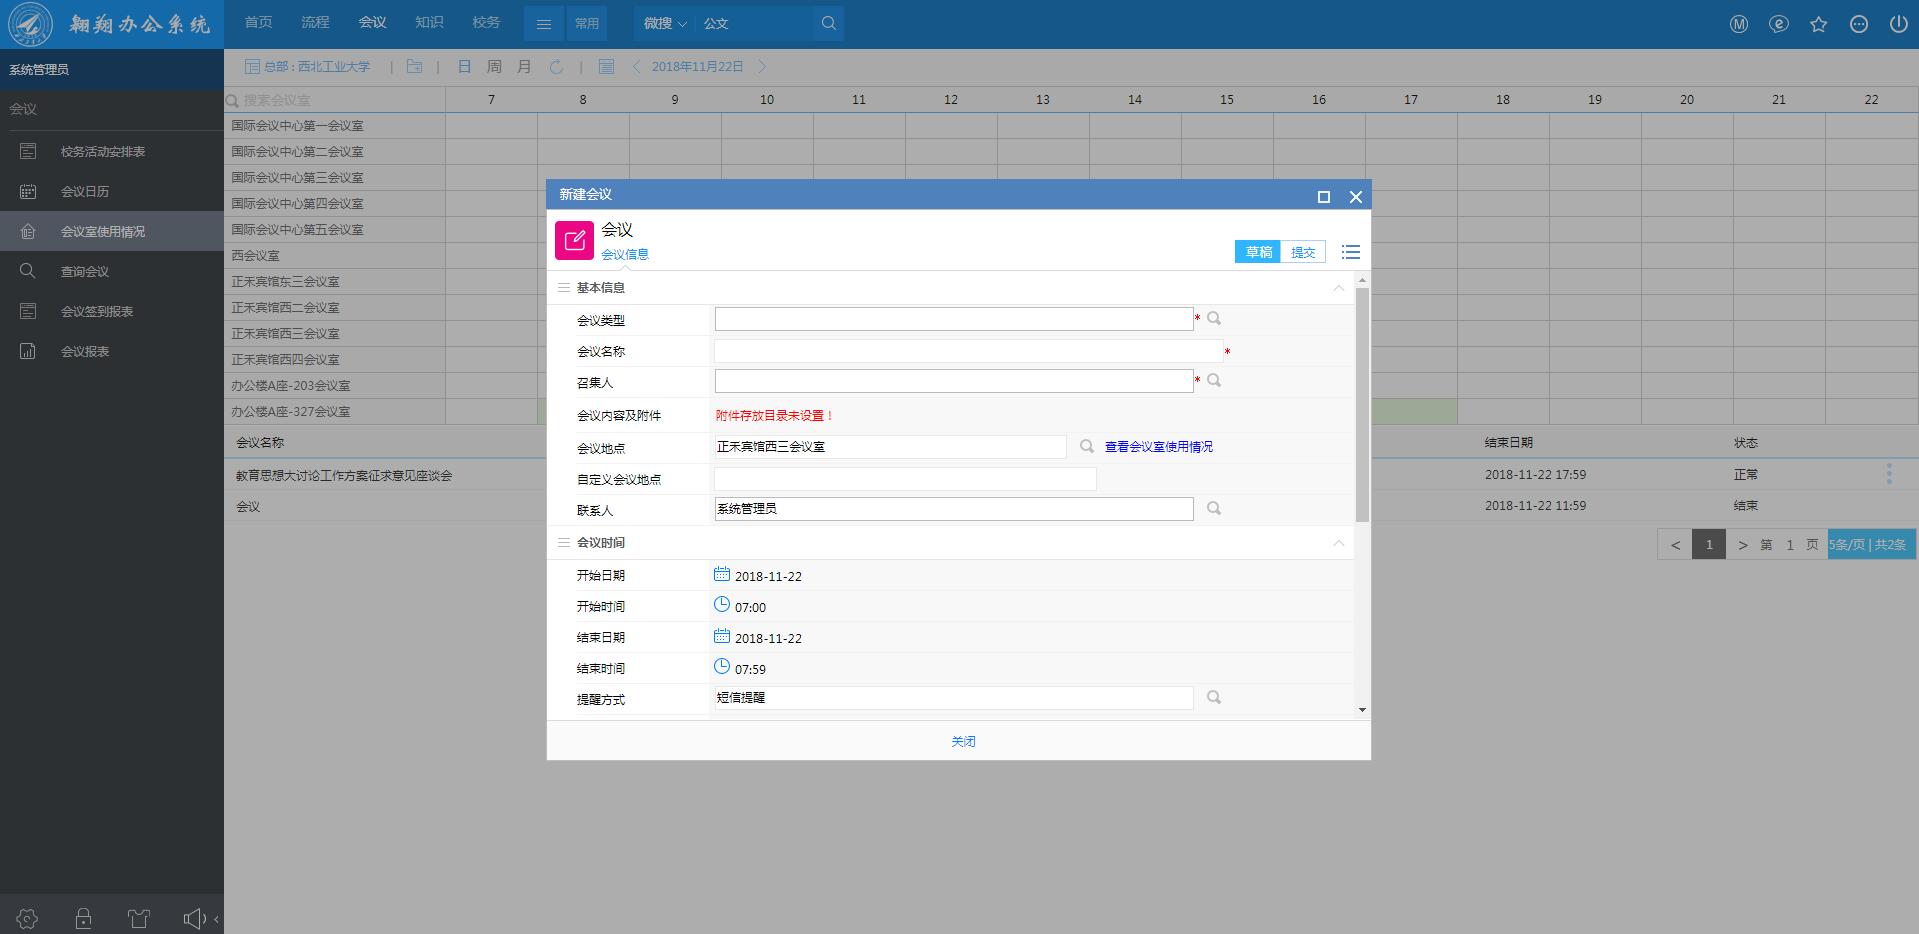Click search icon next to 会议地点 field
The height and width of the screenshot is (934, 1919).
click(1087, 447)
